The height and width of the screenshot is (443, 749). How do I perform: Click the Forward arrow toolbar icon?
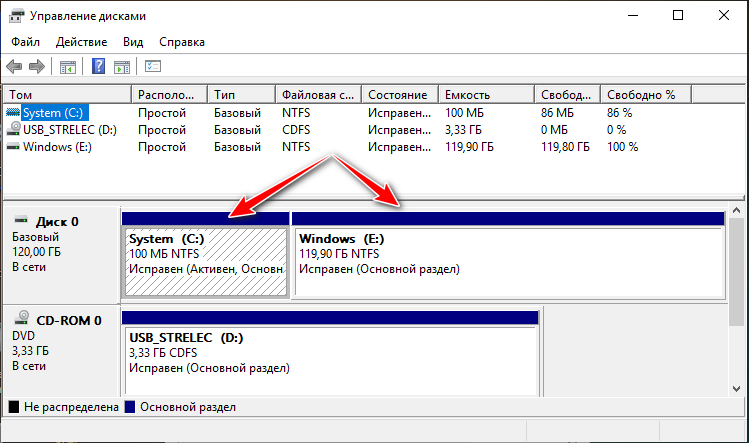click(37, 66)
